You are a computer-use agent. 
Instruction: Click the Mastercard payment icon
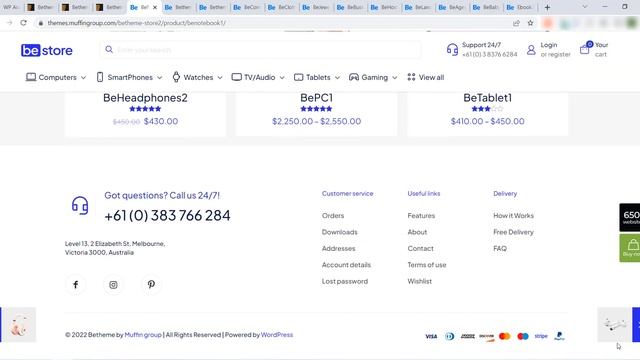click(x=504, y=336)
